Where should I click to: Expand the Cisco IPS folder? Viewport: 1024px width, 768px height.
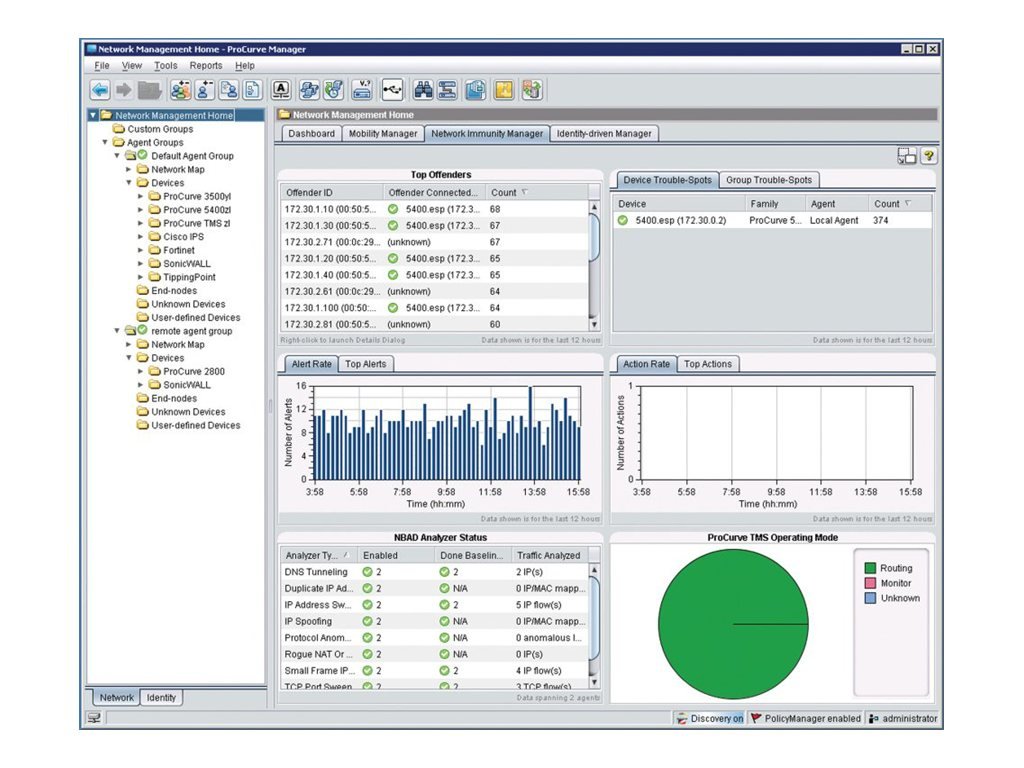tap(140, 236)
